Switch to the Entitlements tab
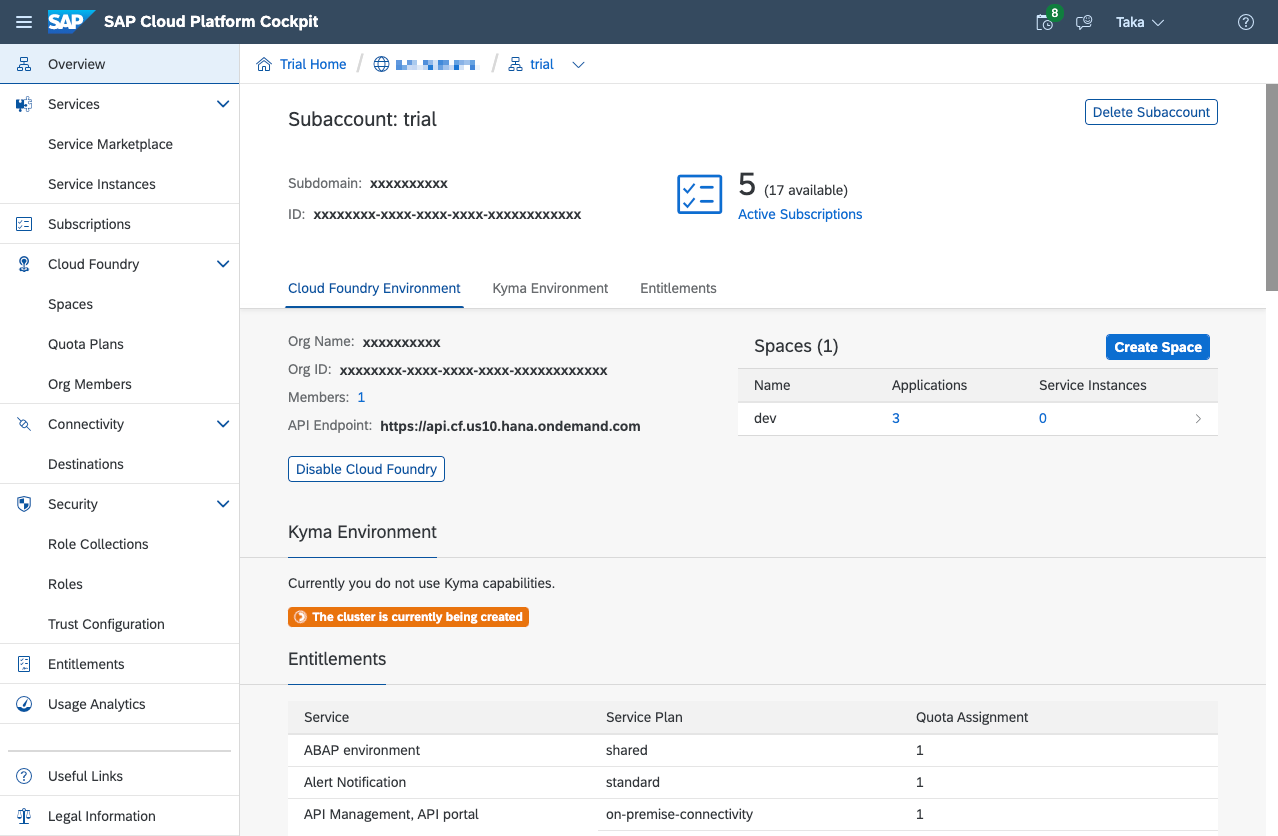The height and width of the screenshot is (836, 1278). [678, 288]
